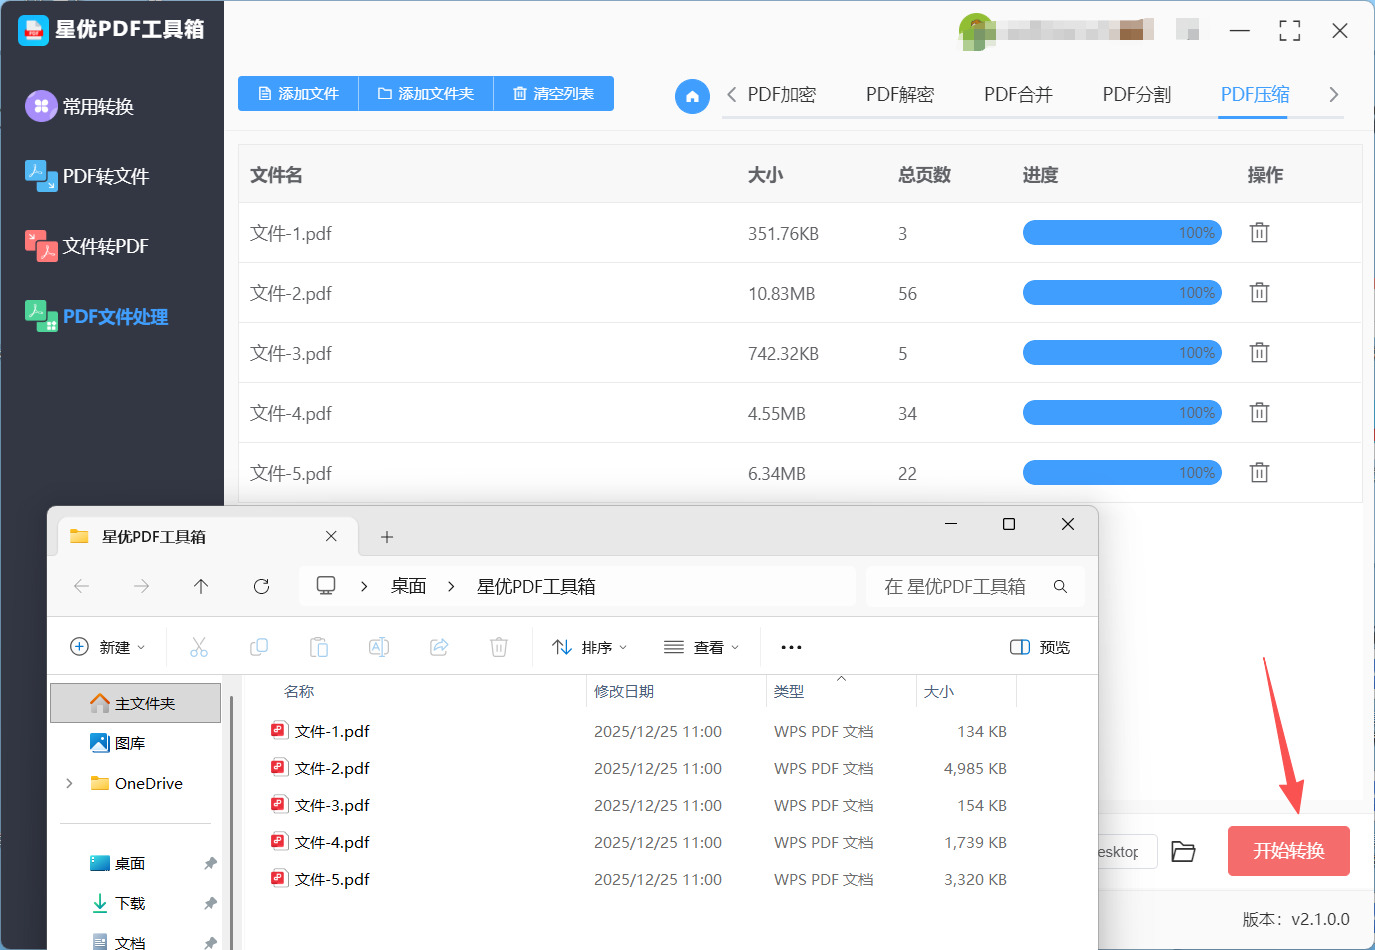Switch to the PDF合并 tab

tap(1018, 95)
